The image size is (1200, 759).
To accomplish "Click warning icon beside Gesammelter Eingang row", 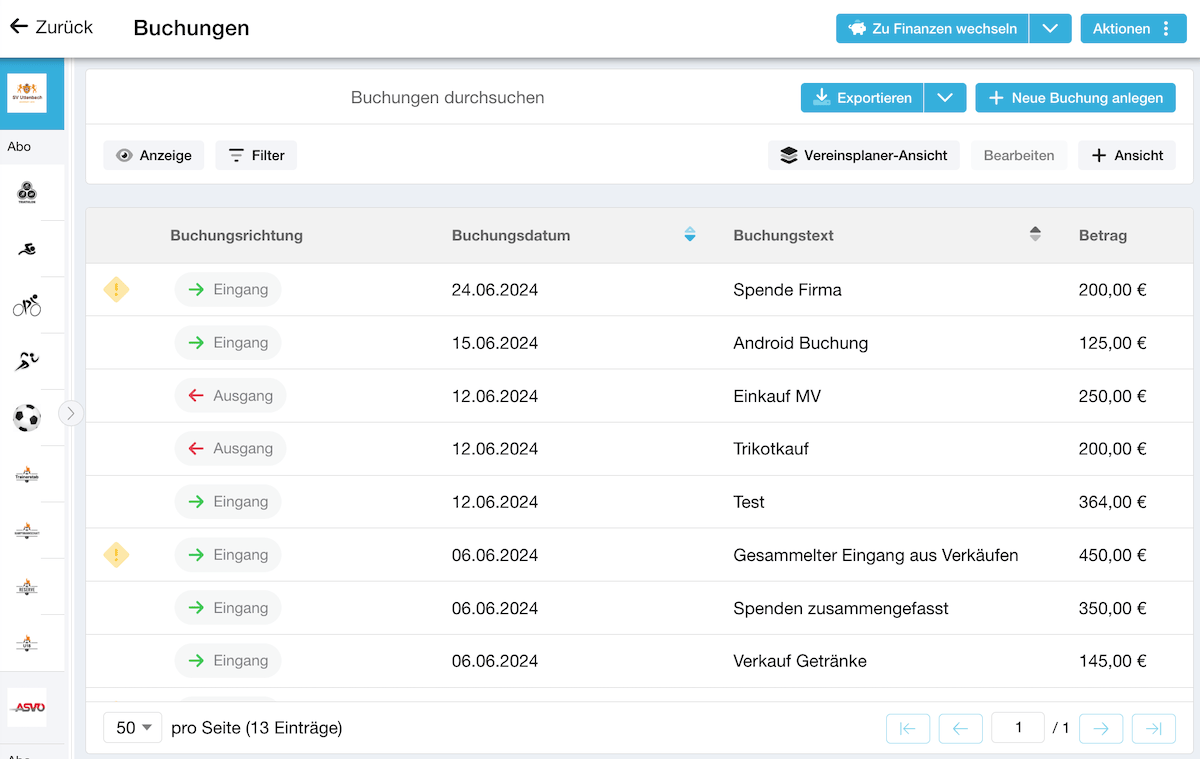I will click(x=117, y=555).
